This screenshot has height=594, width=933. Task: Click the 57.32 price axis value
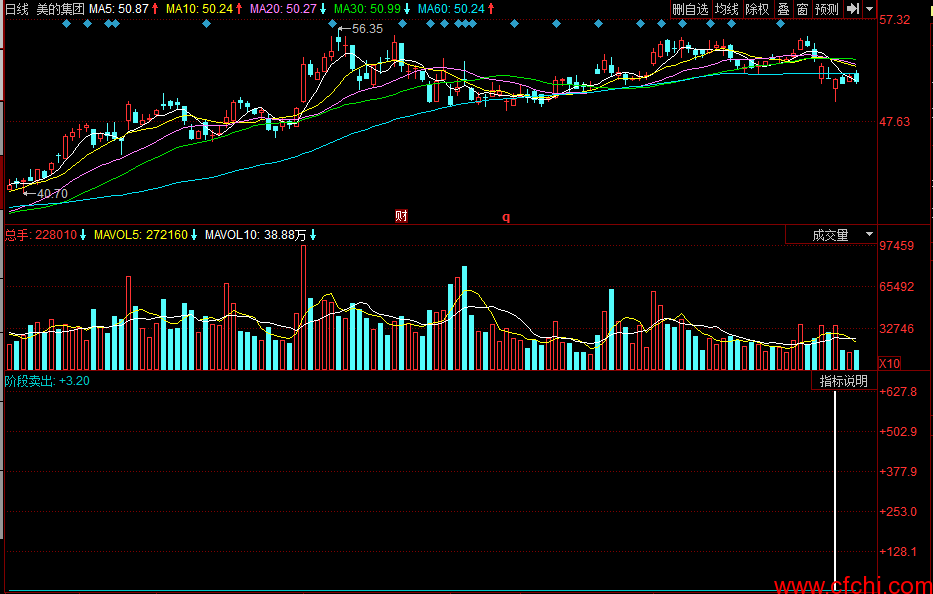pos(894,20)
